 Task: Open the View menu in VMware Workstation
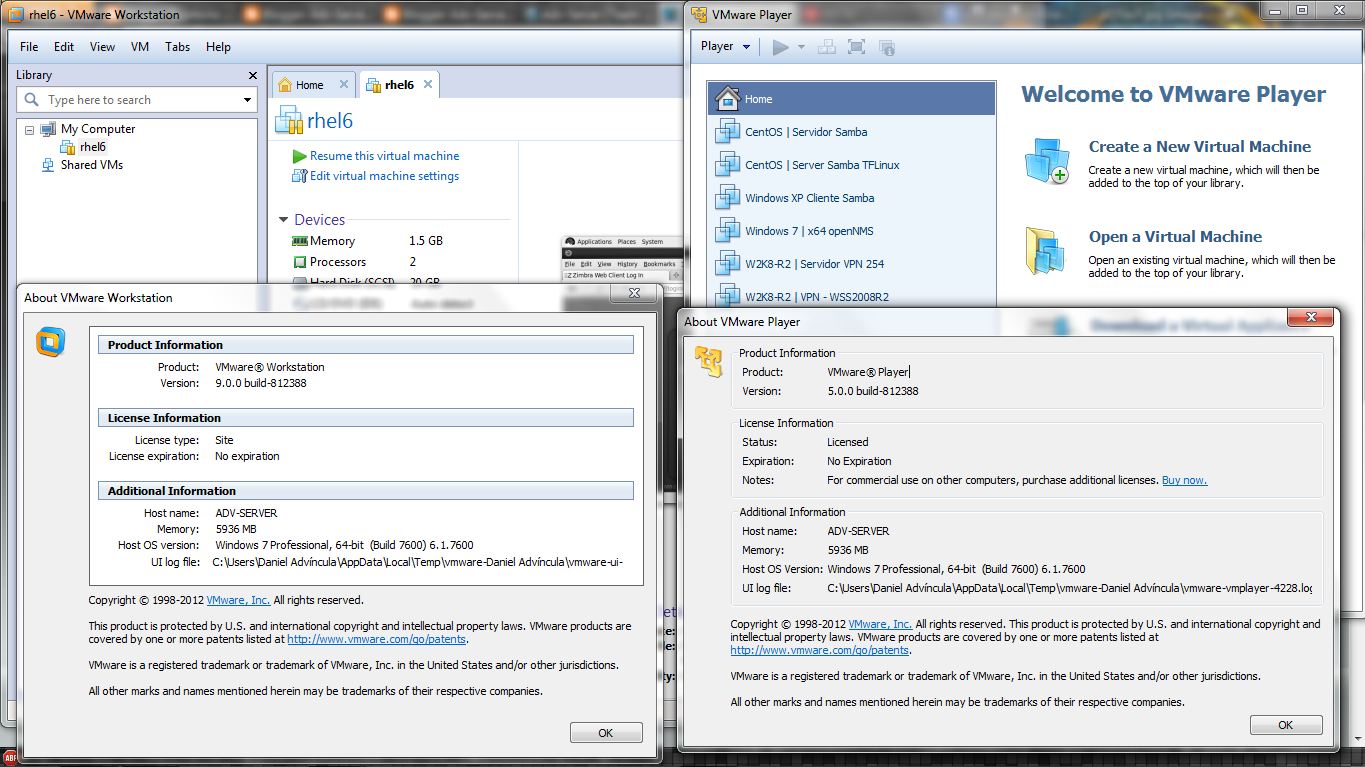pos(102,47)
